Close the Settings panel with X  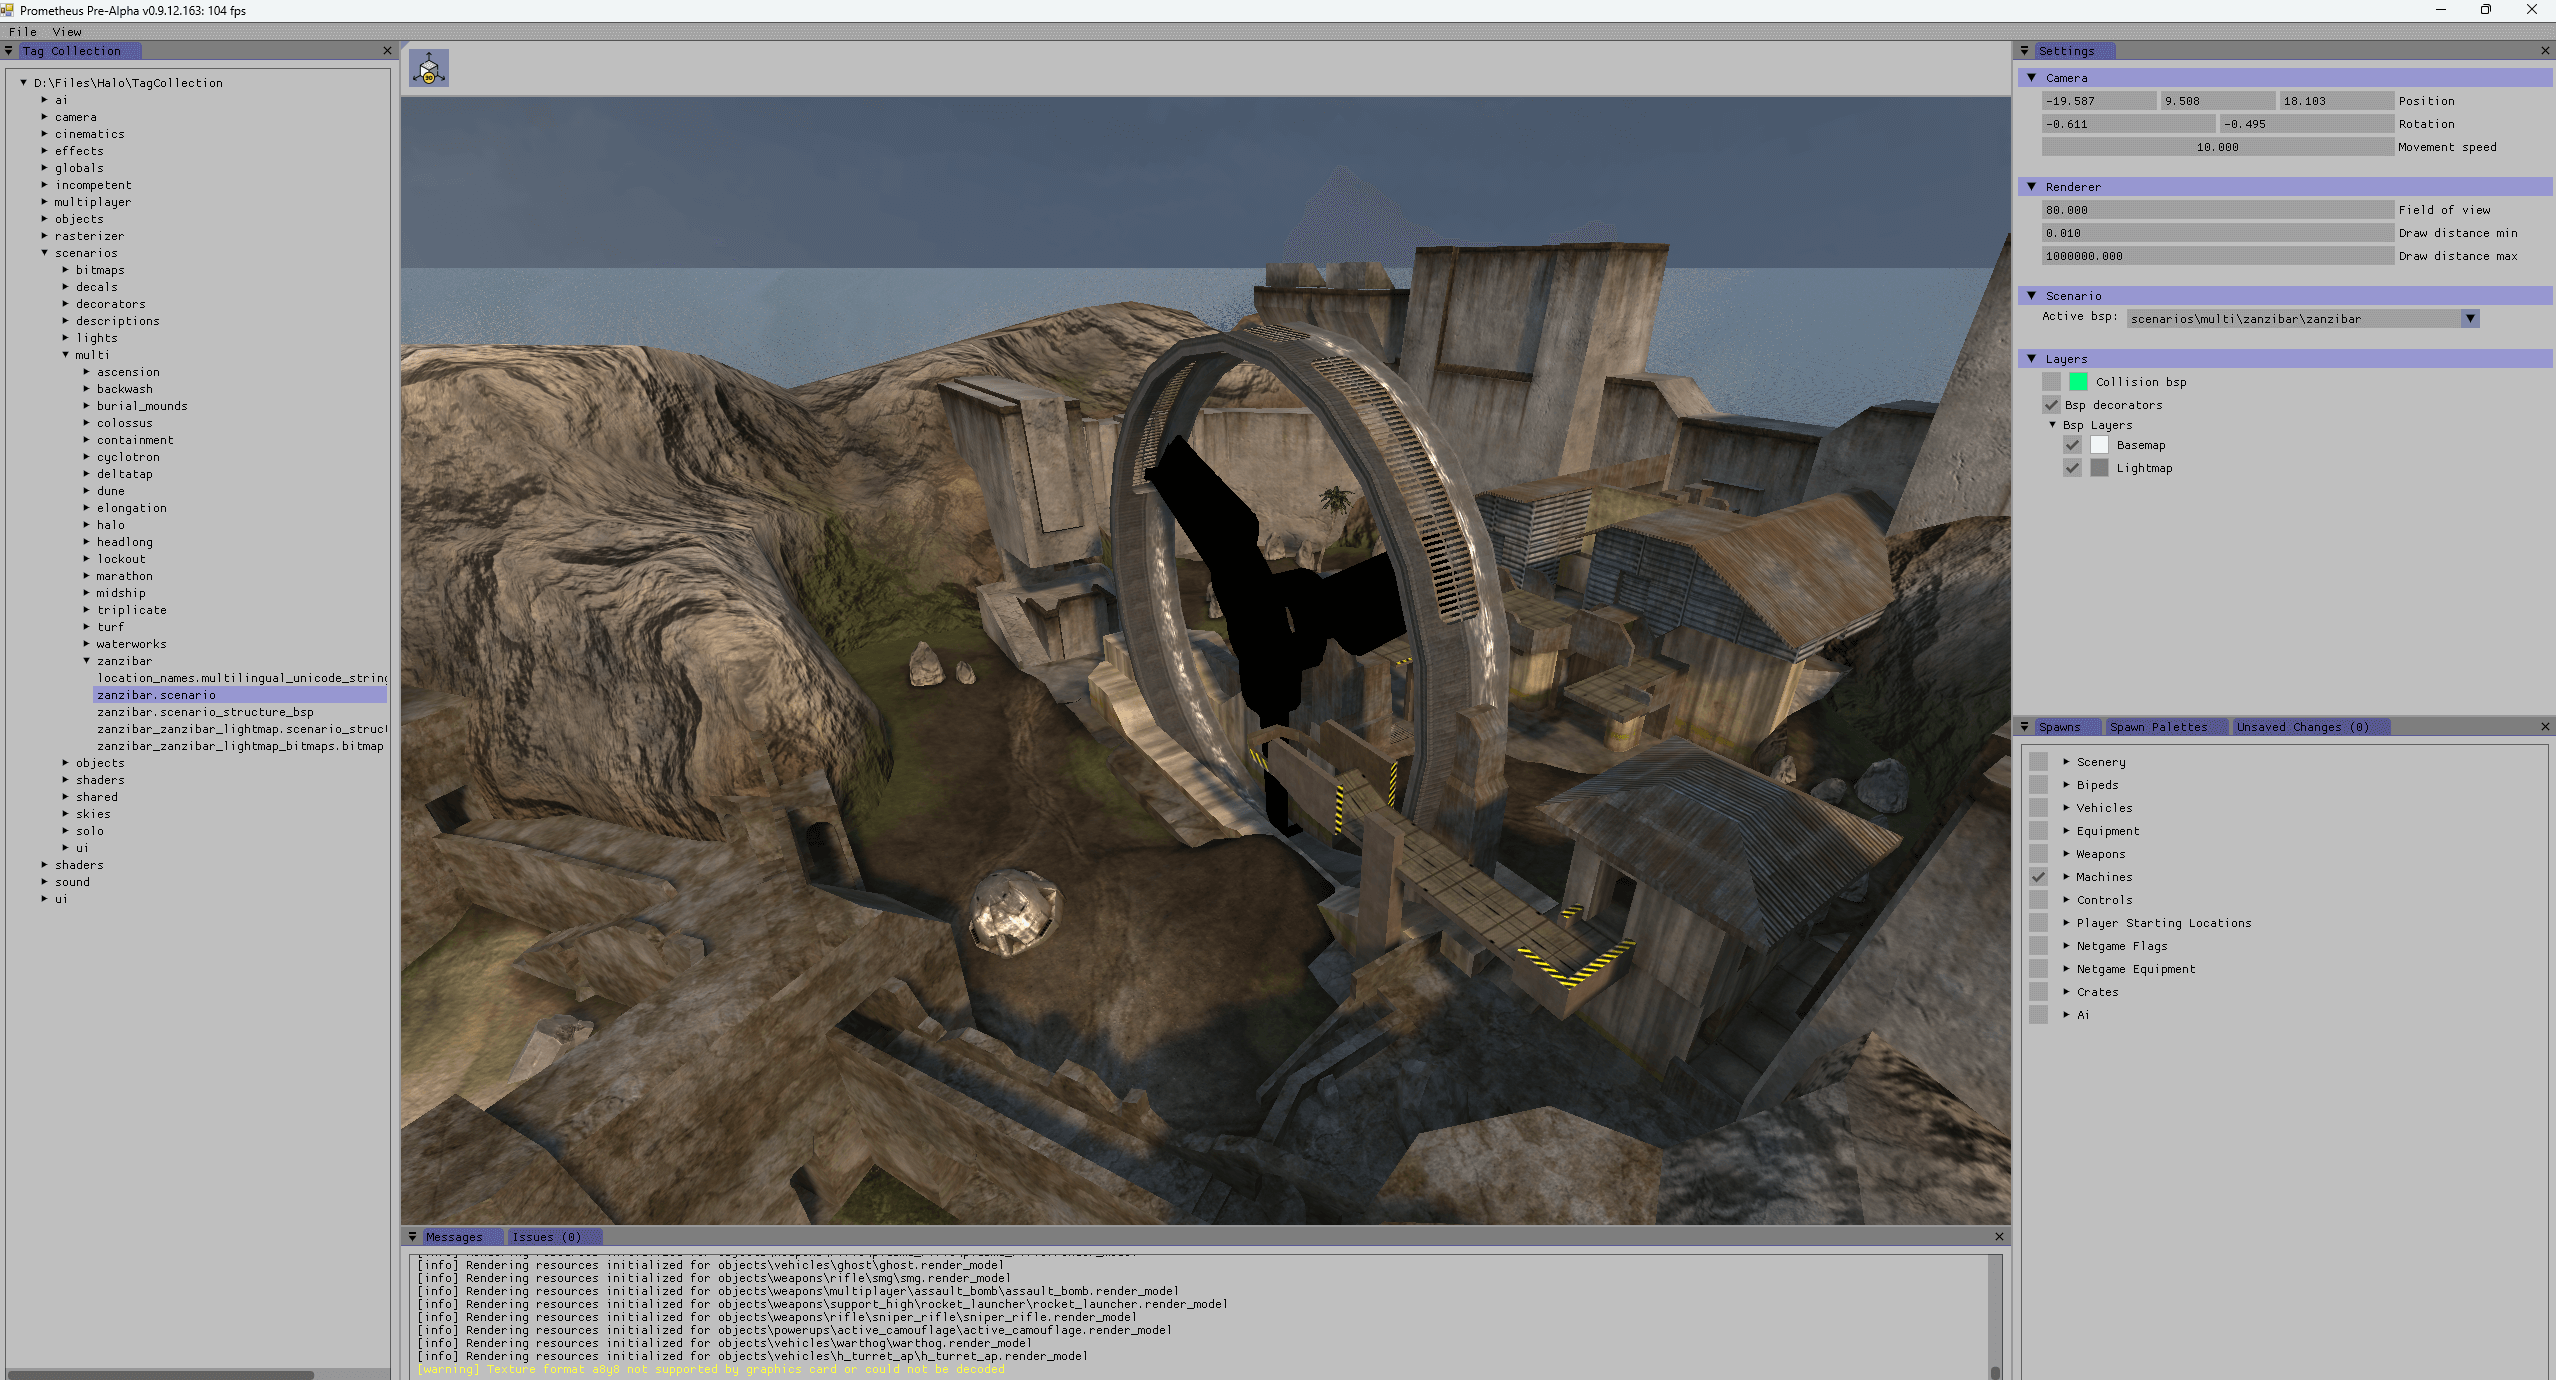click(2545, 51)
